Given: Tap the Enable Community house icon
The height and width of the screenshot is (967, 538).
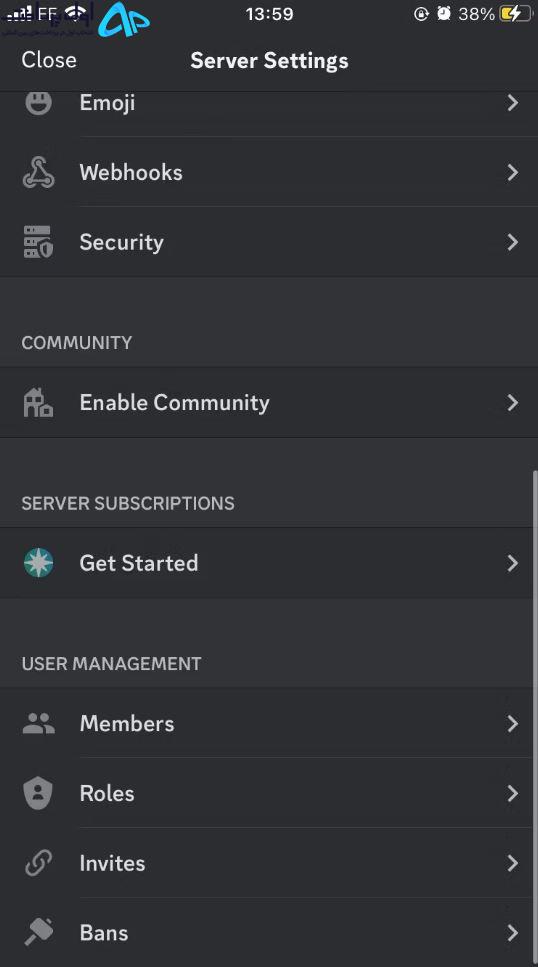Looking at the screenshot, I should 38,402.
